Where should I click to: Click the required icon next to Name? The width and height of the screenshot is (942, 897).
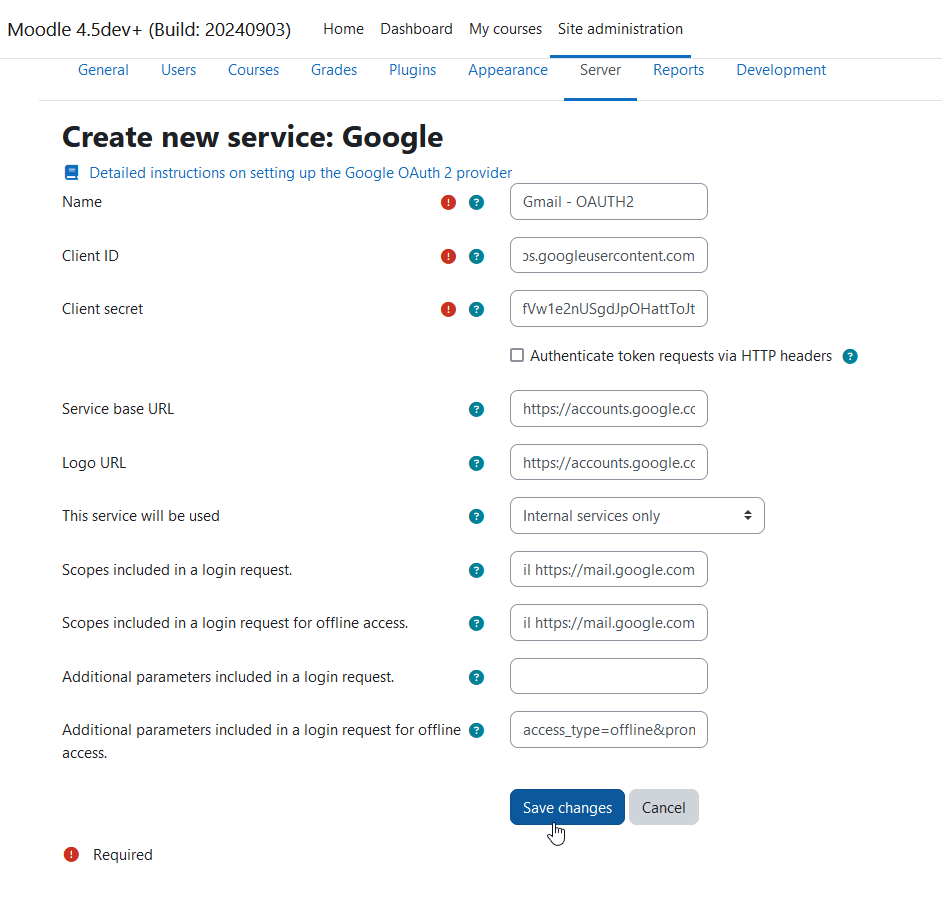448,202
